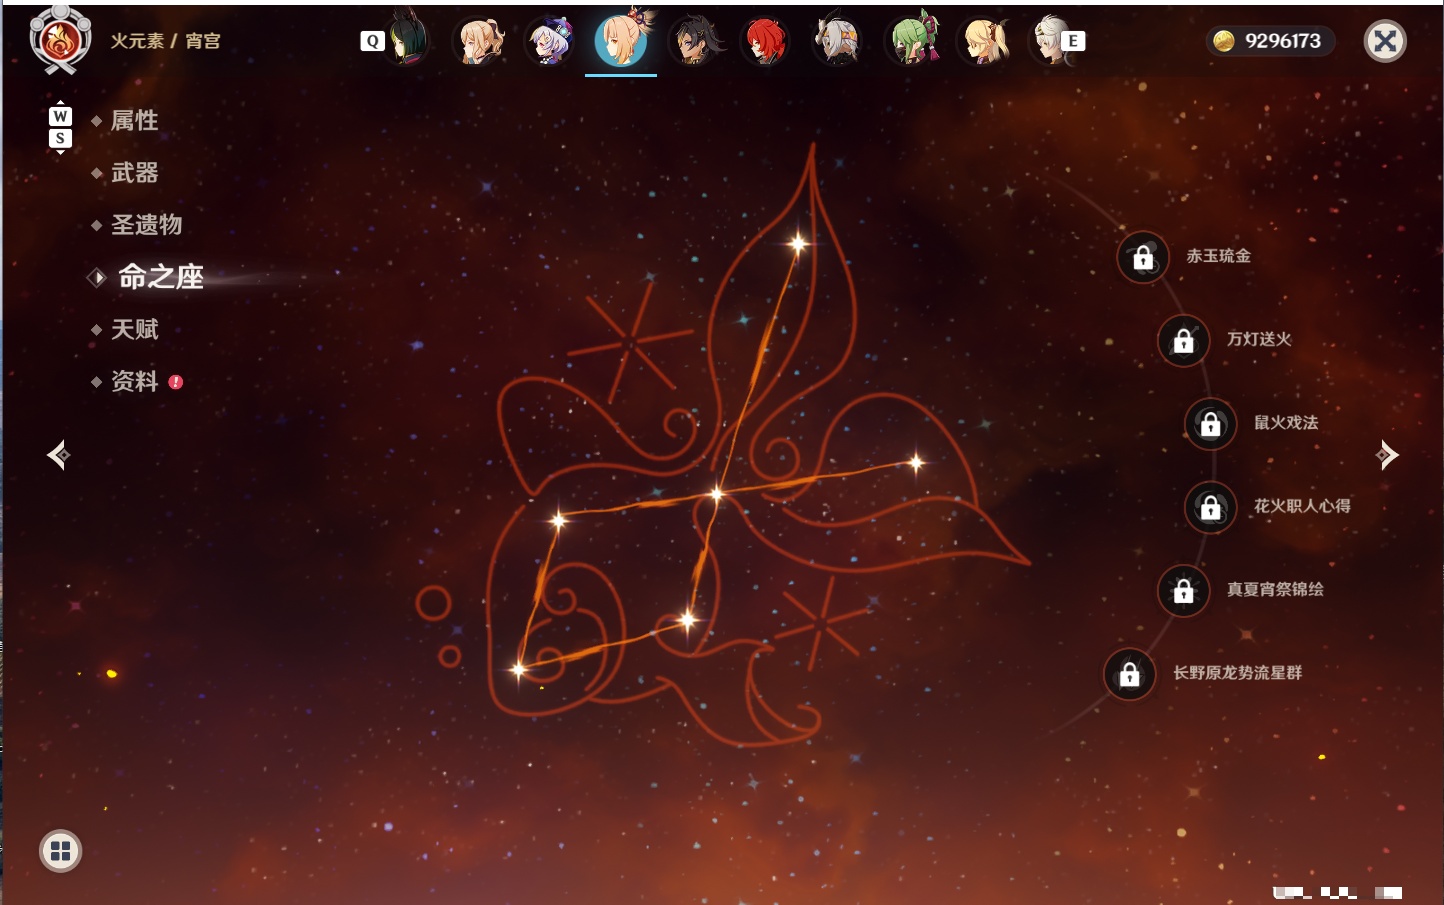1444x905 pixels.
Task: Select Qiqi's purple-hat avatar
Action: pos(550,41)
